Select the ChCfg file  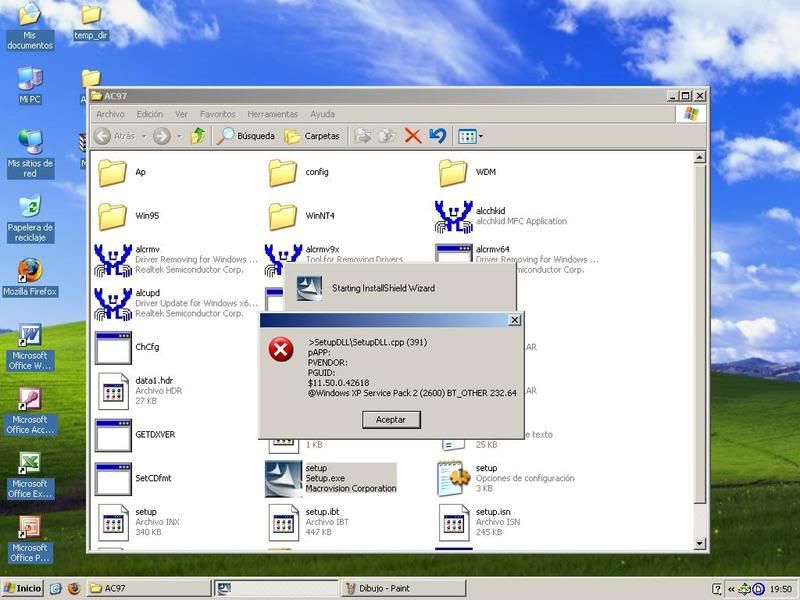(128, 347)
